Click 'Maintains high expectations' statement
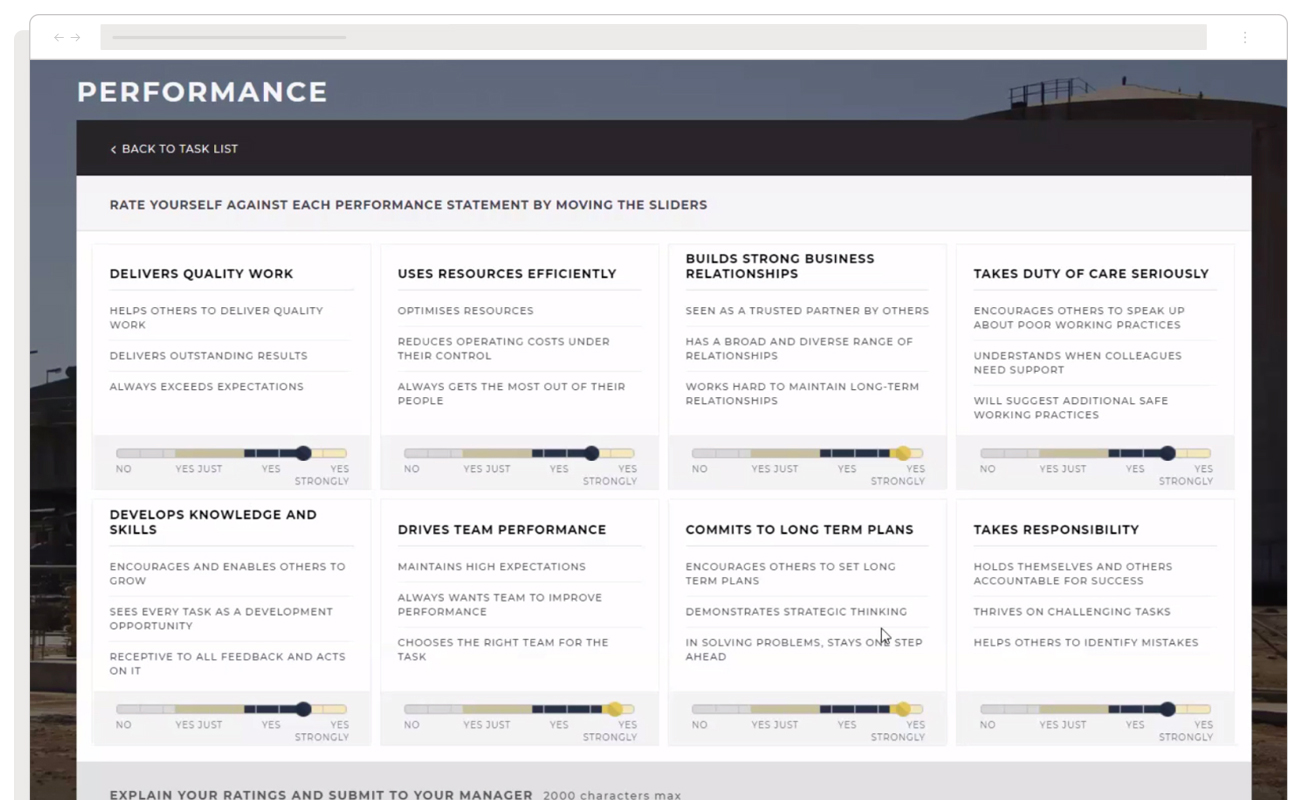This screenshot has width=1300, height=800. [x=491, y=567]
